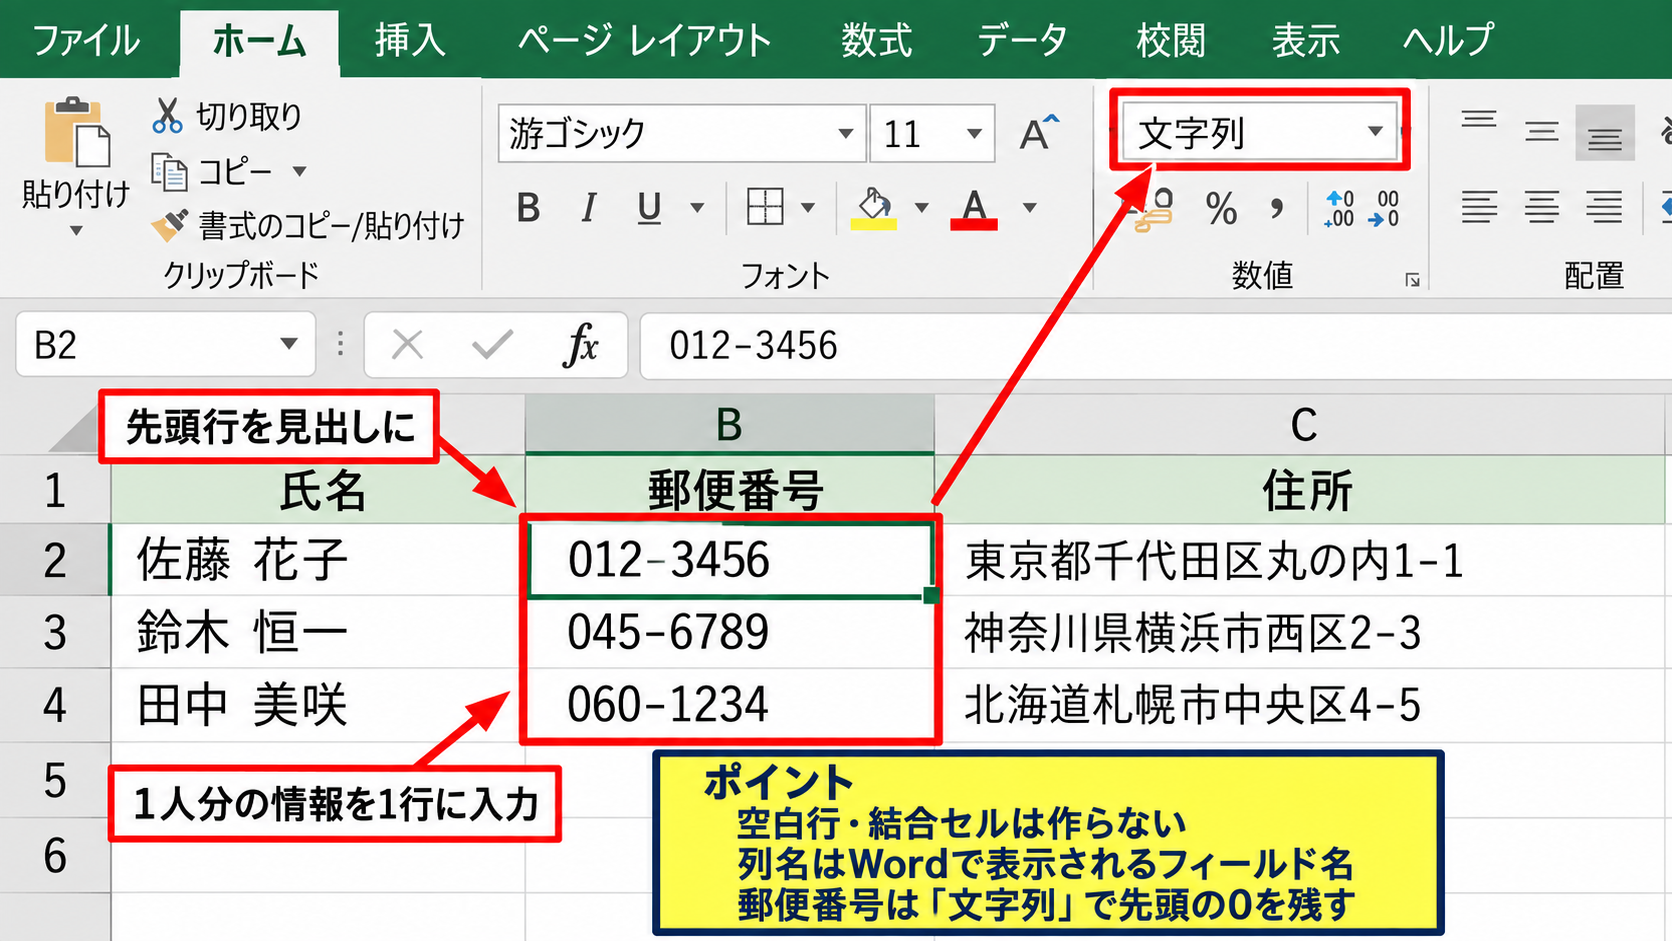Click Increase Decimal icon
This screenshot has height=941, width=1672.
(1339, 209)
